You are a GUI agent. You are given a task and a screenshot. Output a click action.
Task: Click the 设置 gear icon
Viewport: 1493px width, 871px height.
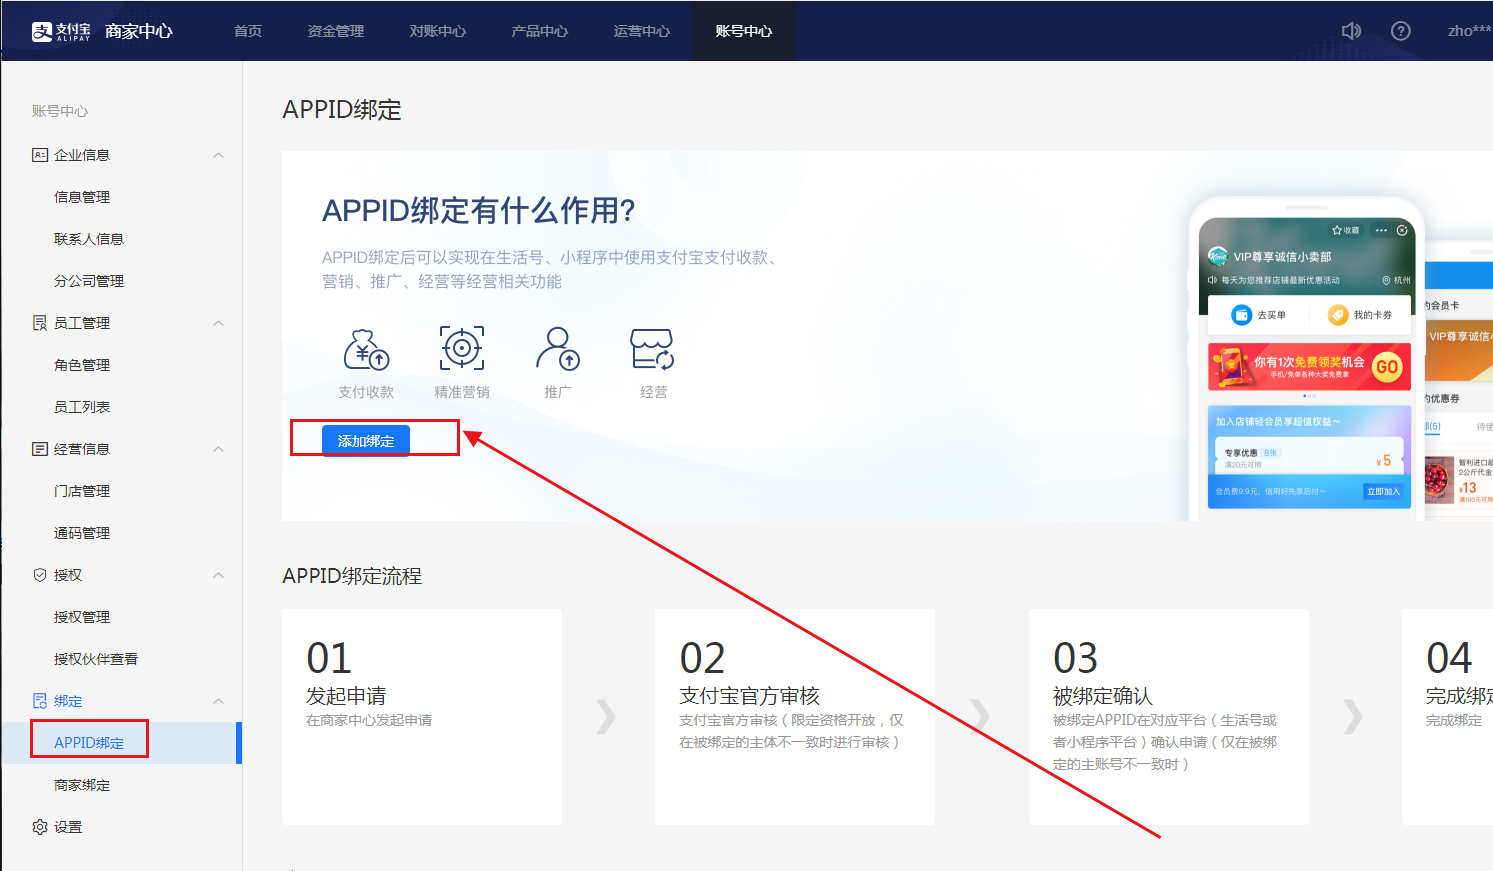[x=40, y=827]
